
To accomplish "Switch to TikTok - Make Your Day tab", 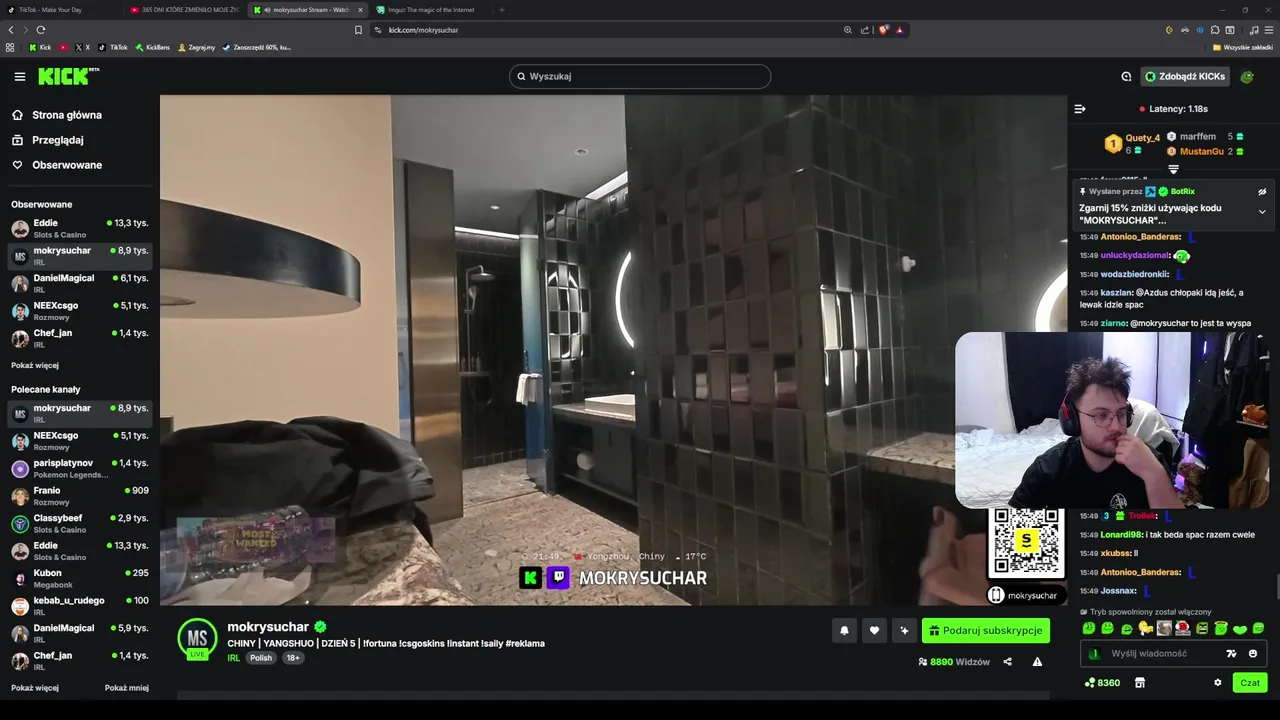I will [62, 10].
